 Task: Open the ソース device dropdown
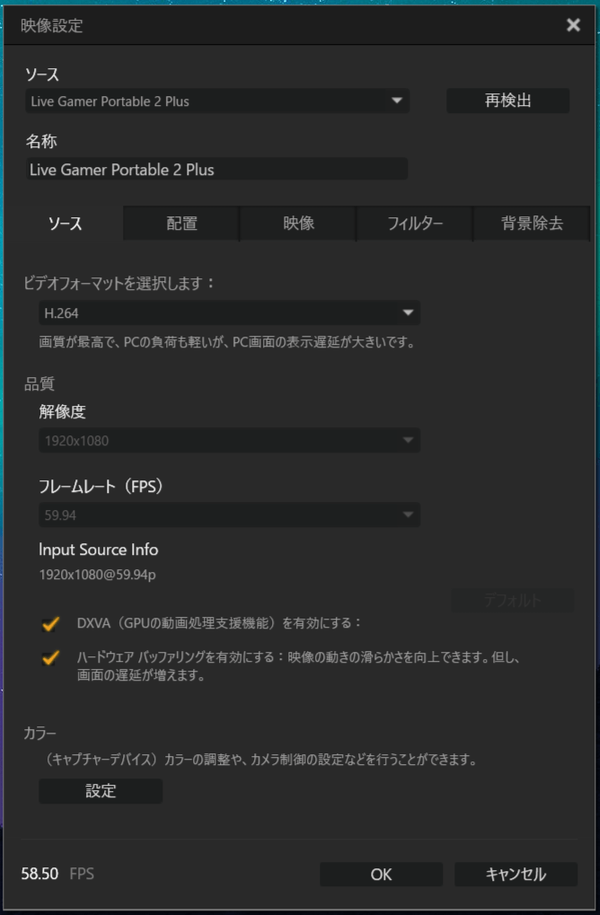pyautogui.click(x=217, y=101)
